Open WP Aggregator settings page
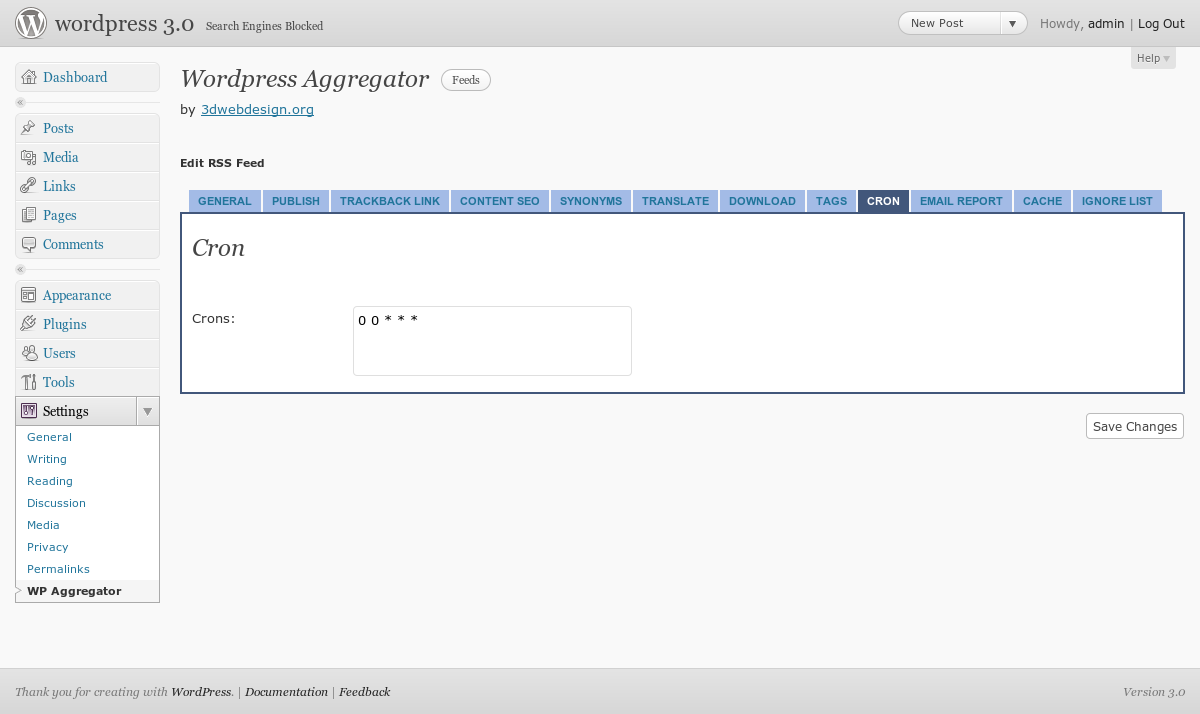1200x714 pixels. (x=74, y=591)
